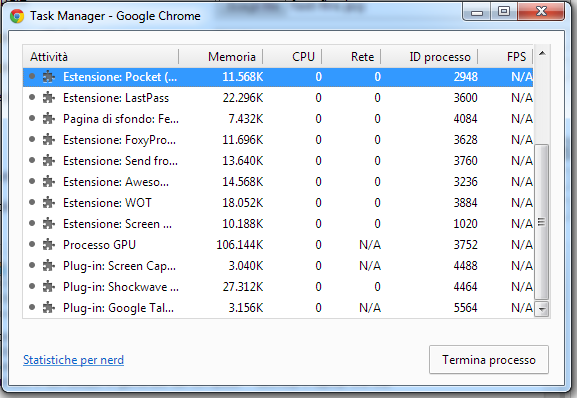Click the 27.312K memory value
Viewport: 577px width, 398px height.
click(x=243, y=287)
